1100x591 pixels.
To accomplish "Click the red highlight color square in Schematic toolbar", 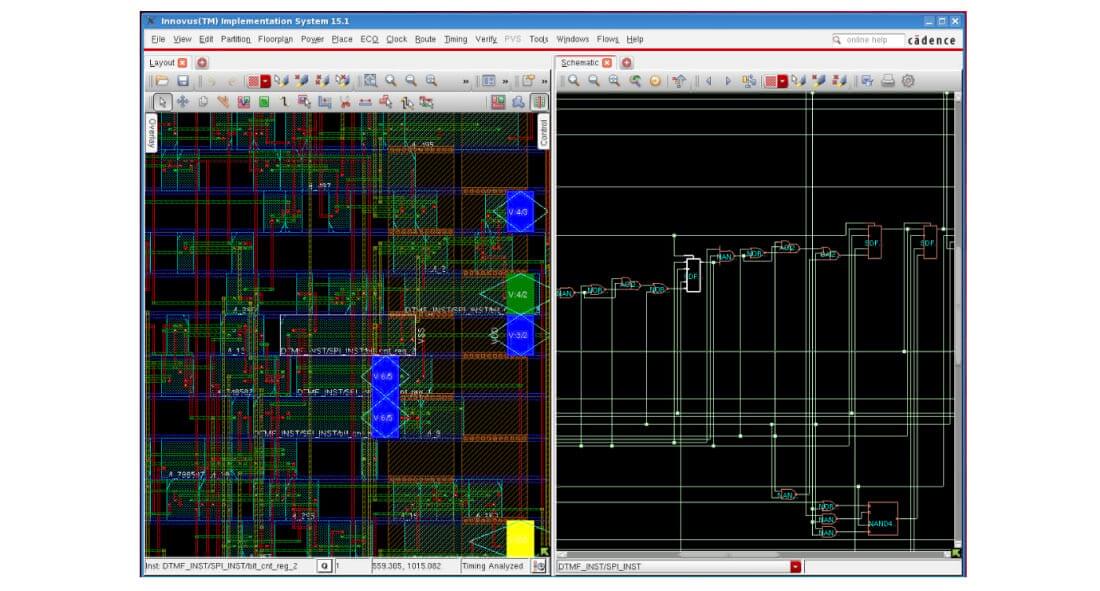I will (770, 81).
